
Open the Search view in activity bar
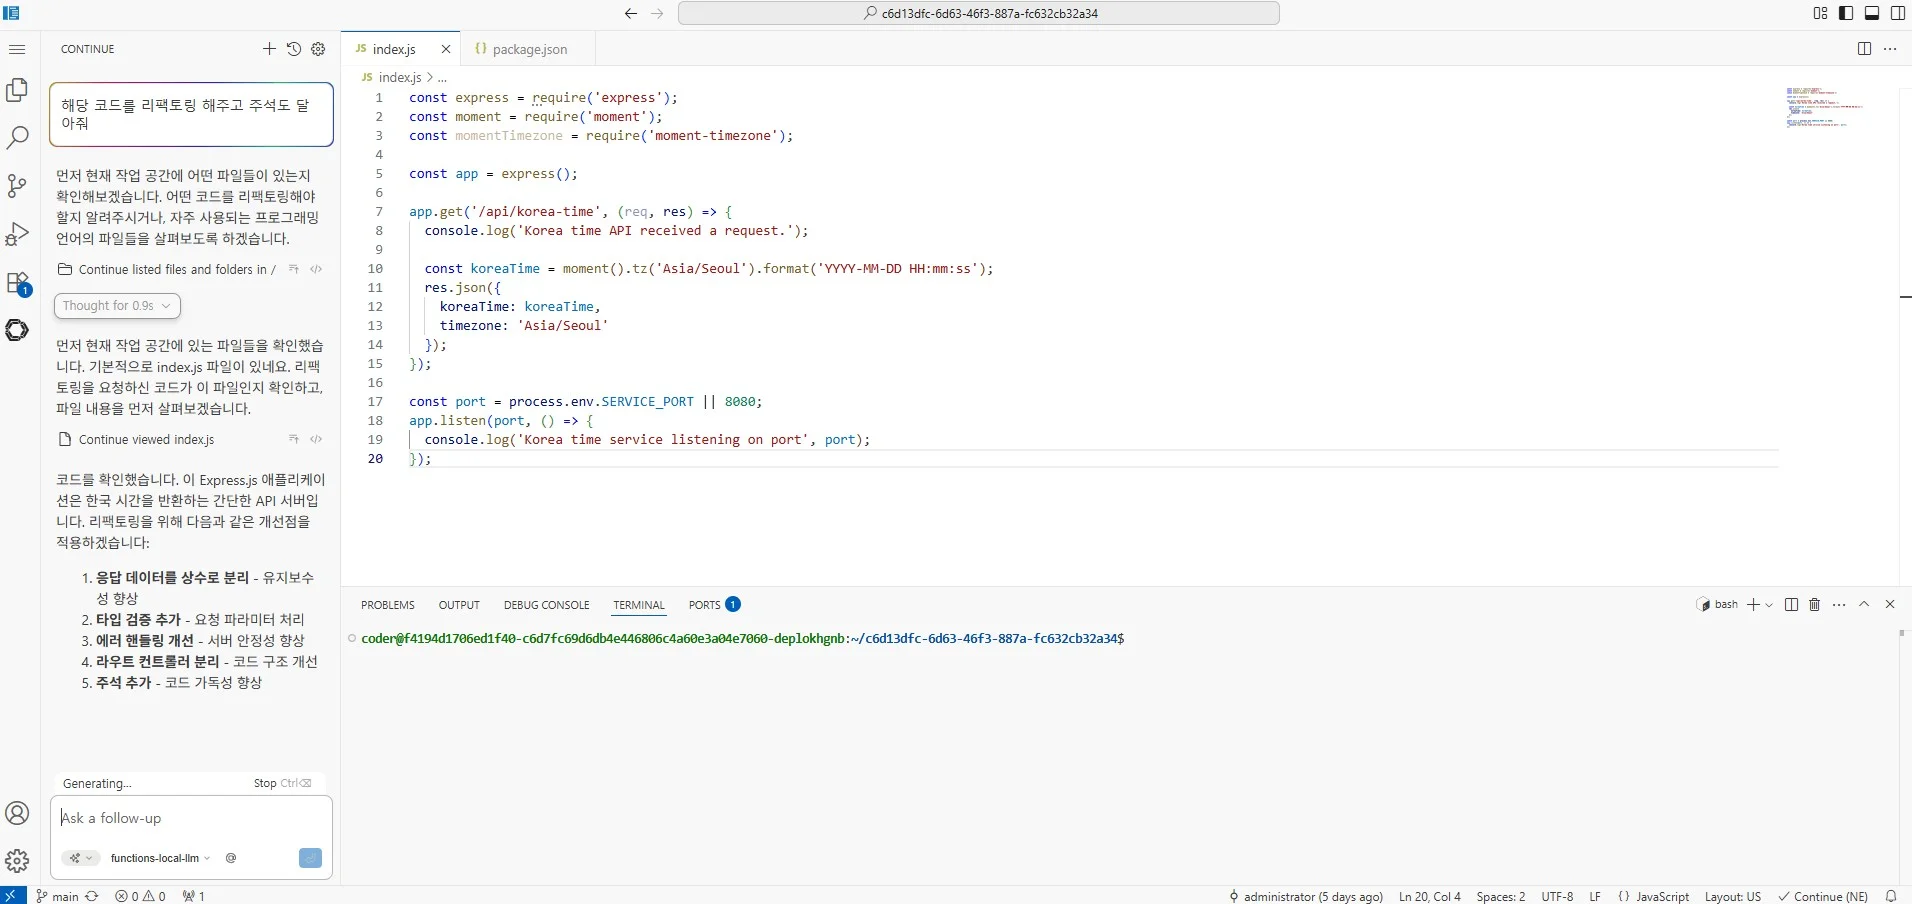point(17,138)
